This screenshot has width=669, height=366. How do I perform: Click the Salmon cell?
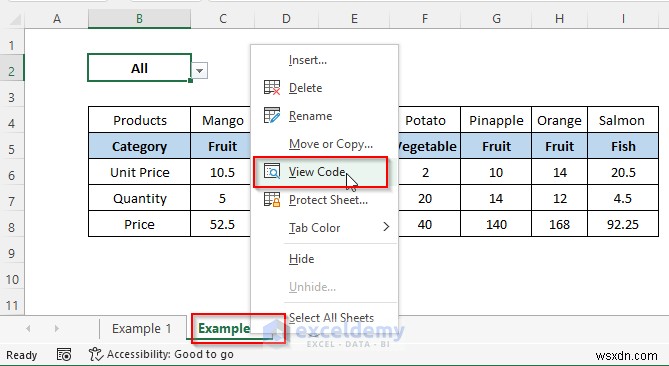(x=623, y=120)
